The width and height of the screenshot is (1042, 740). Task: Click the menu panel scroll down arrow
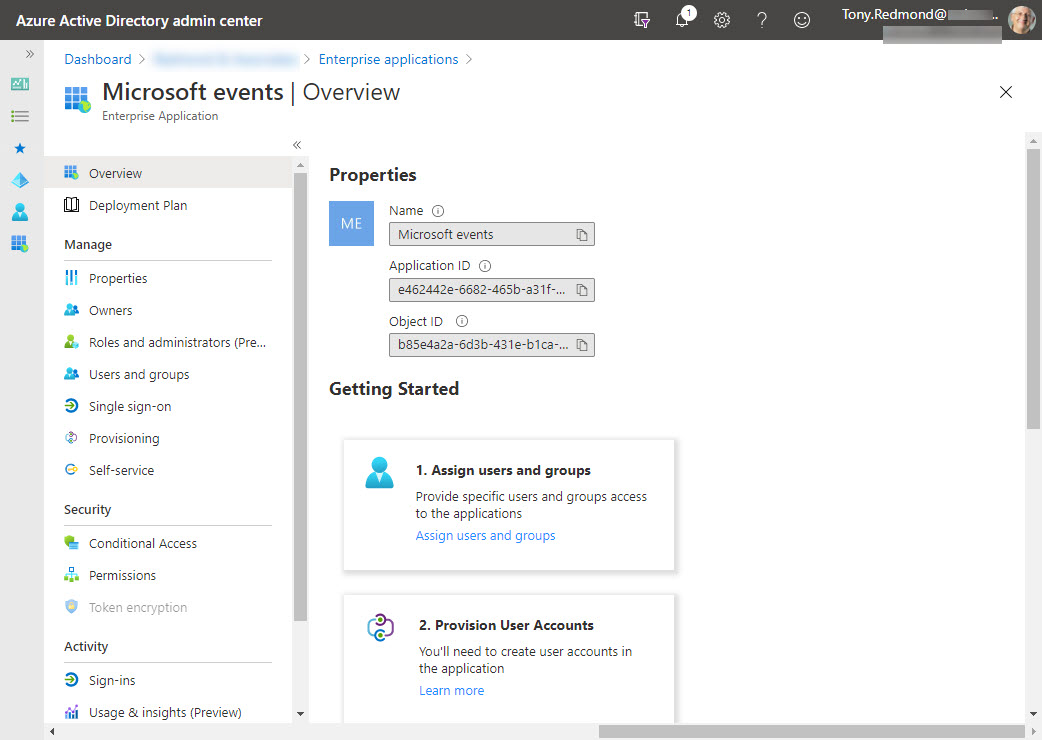(300, 714)
